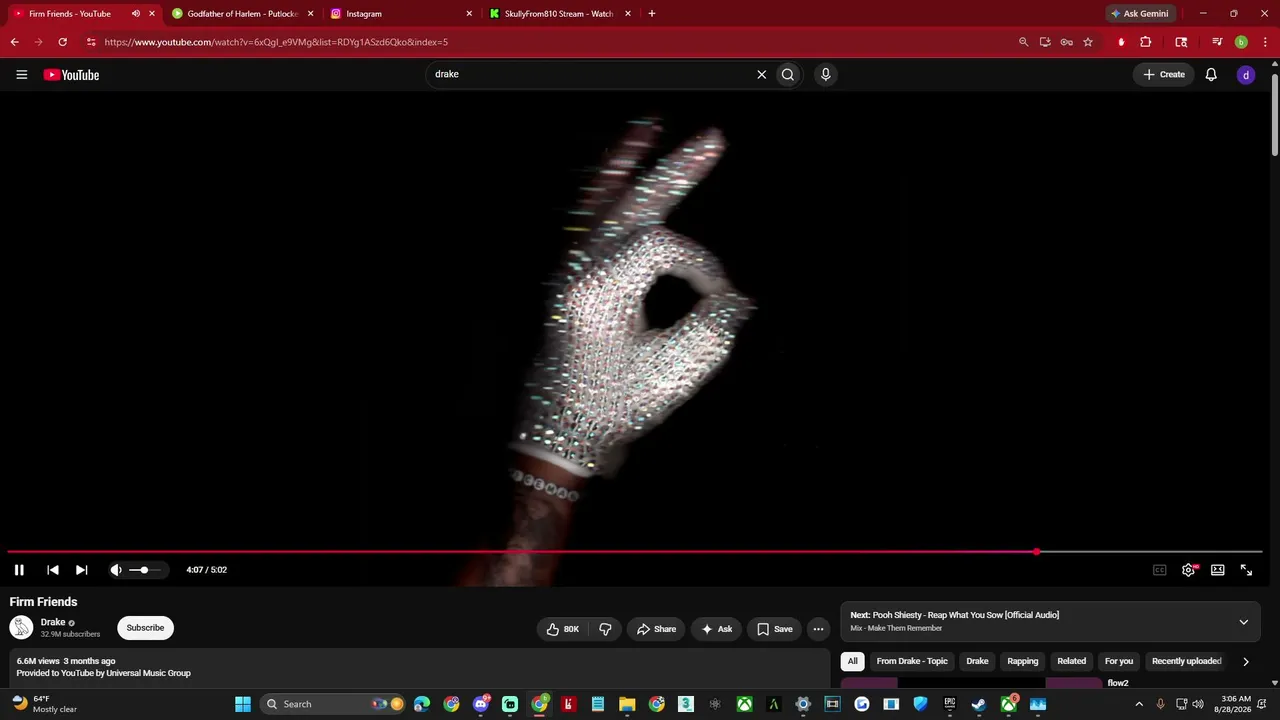The height and width of the screenshot is (720, 1280).
Task: Skip to the next video
Action: [82, 570]
